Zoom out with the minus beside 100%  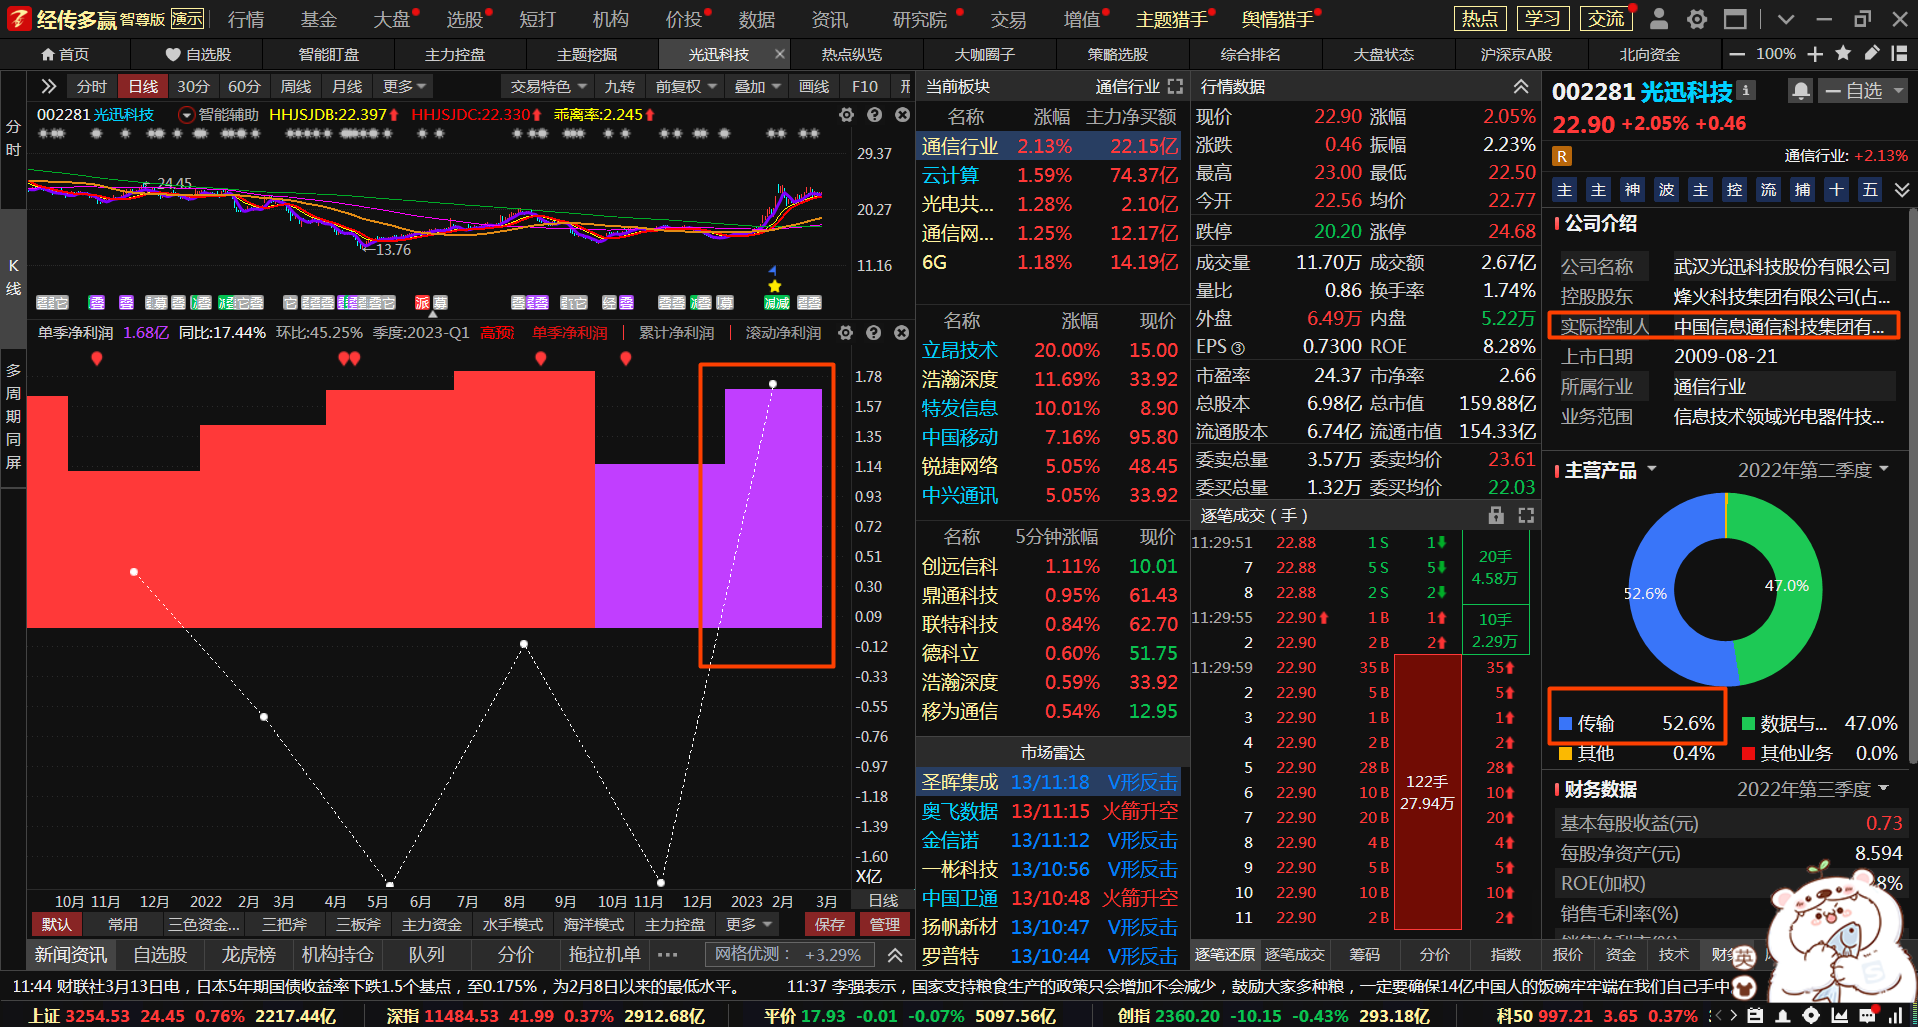point(1737,54)
